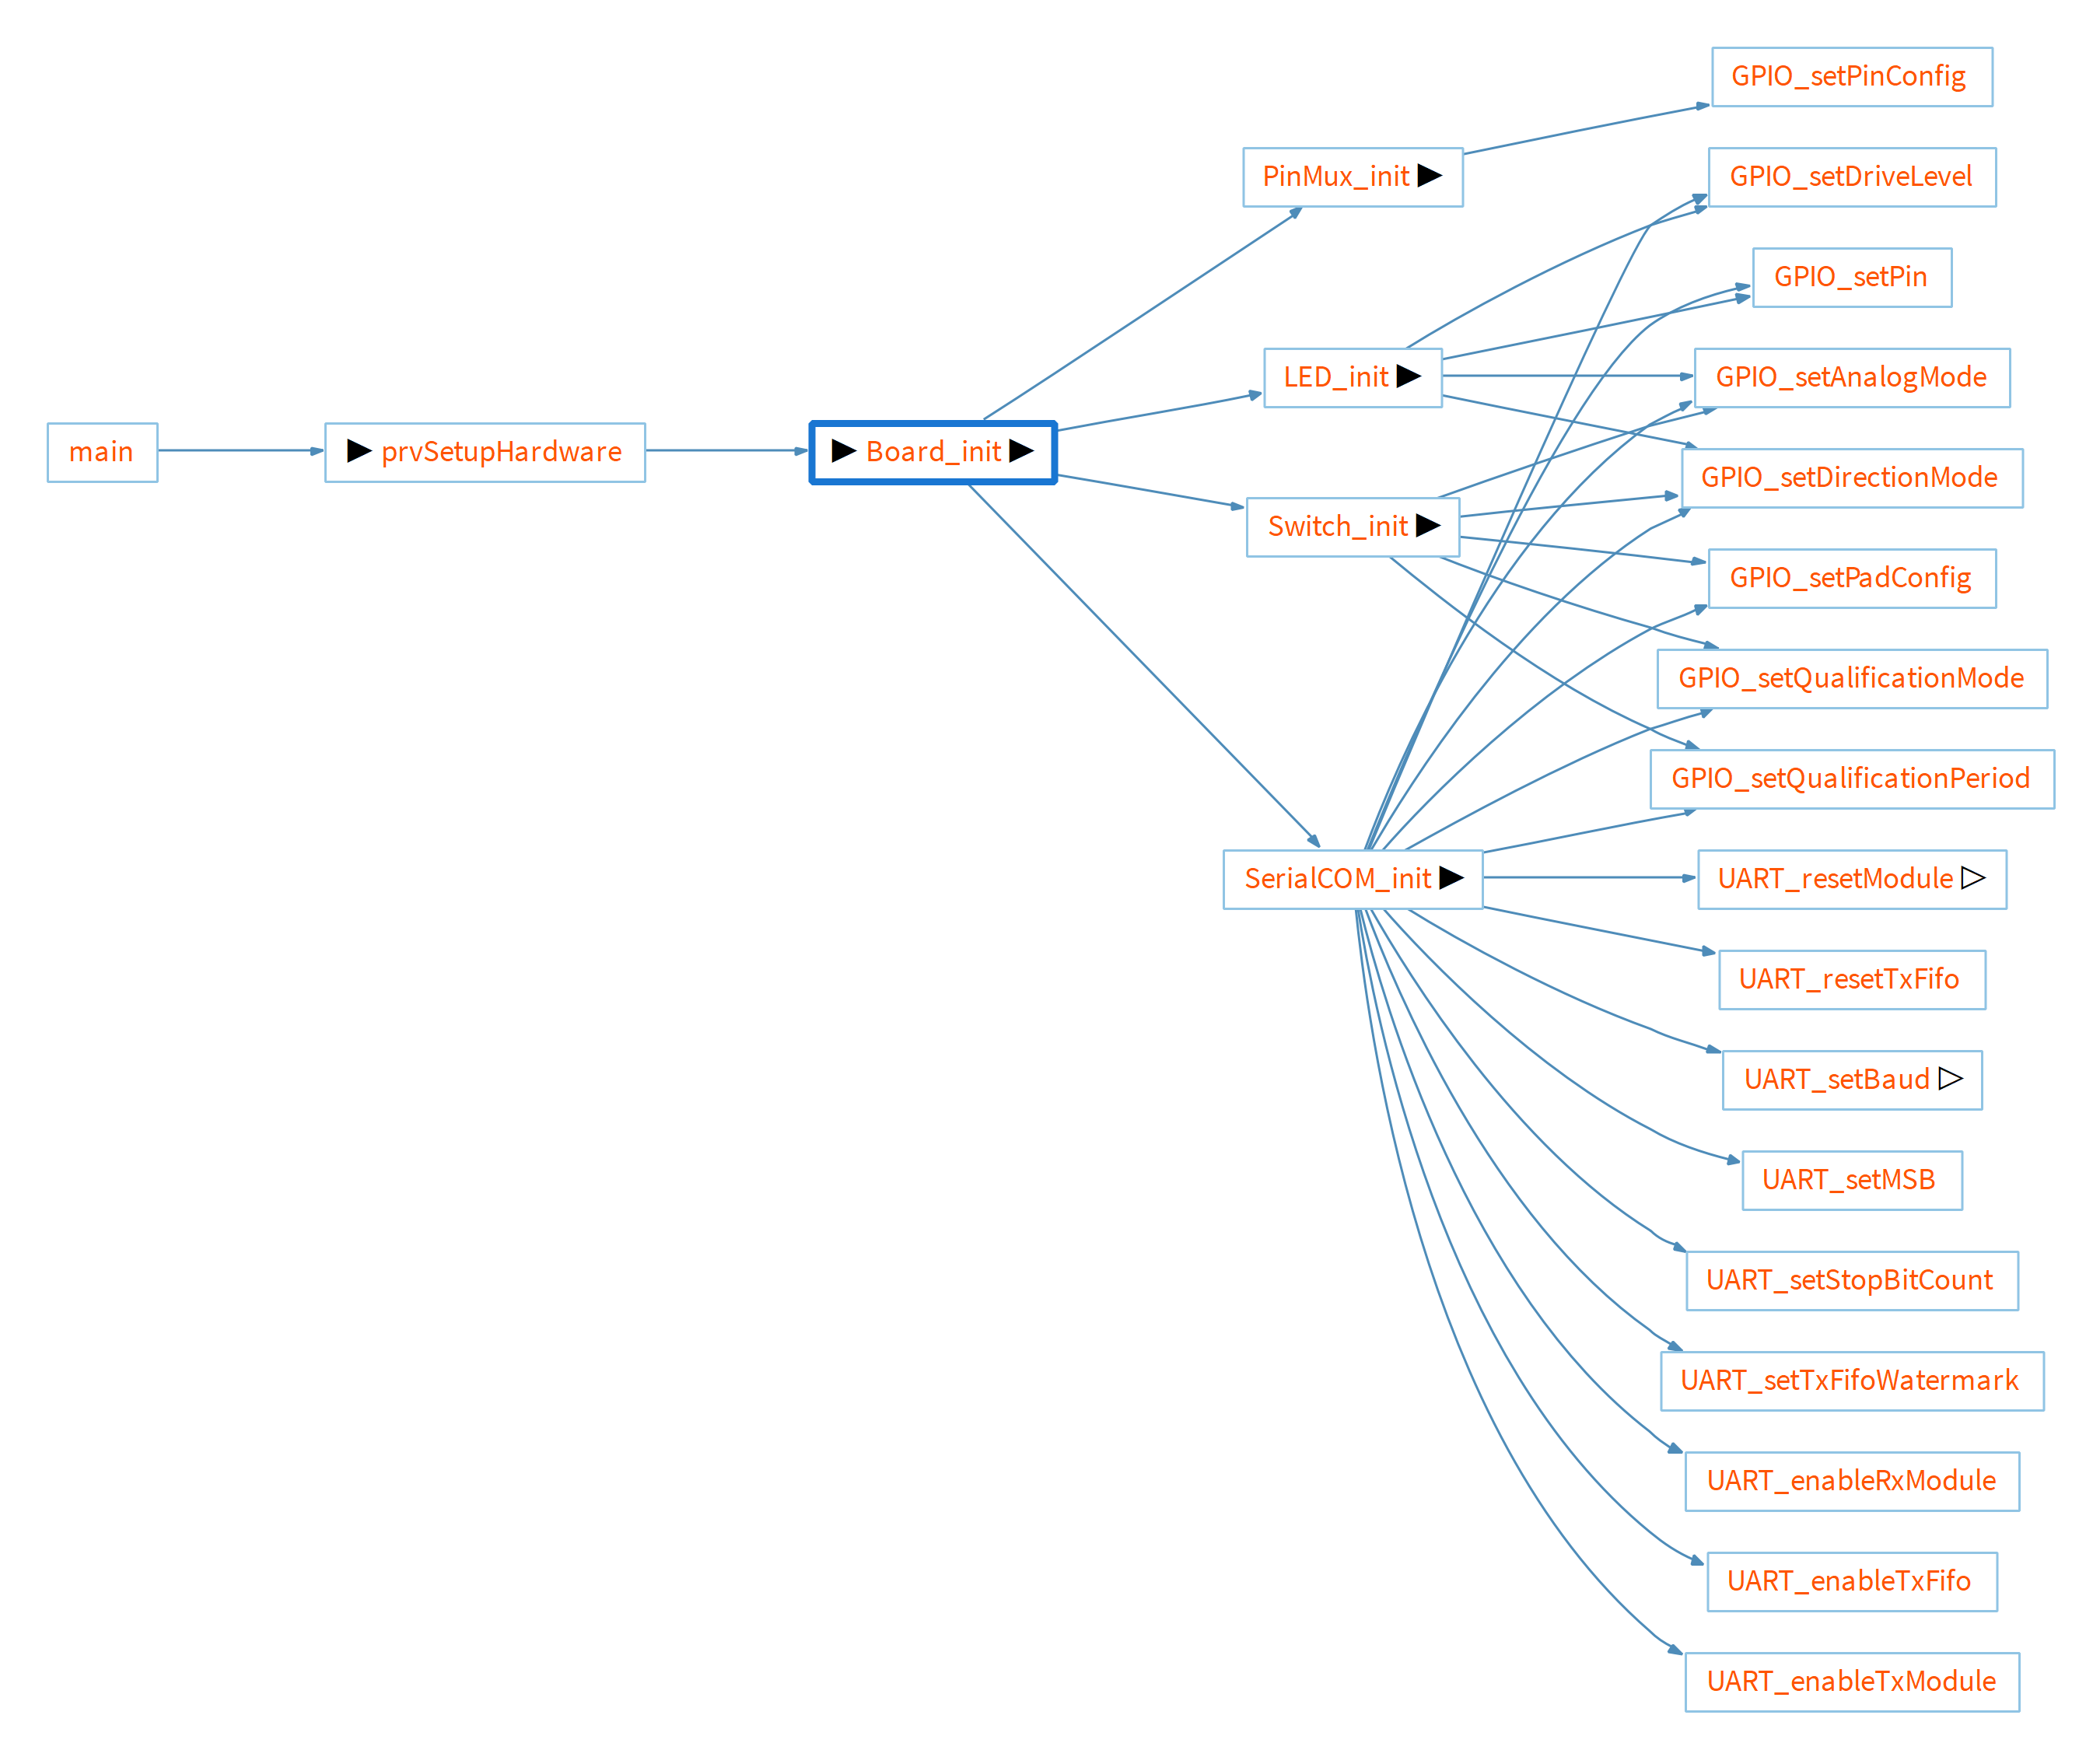Click the triangle left of Board_init
2100x1757 pixels.
[844, 451]
